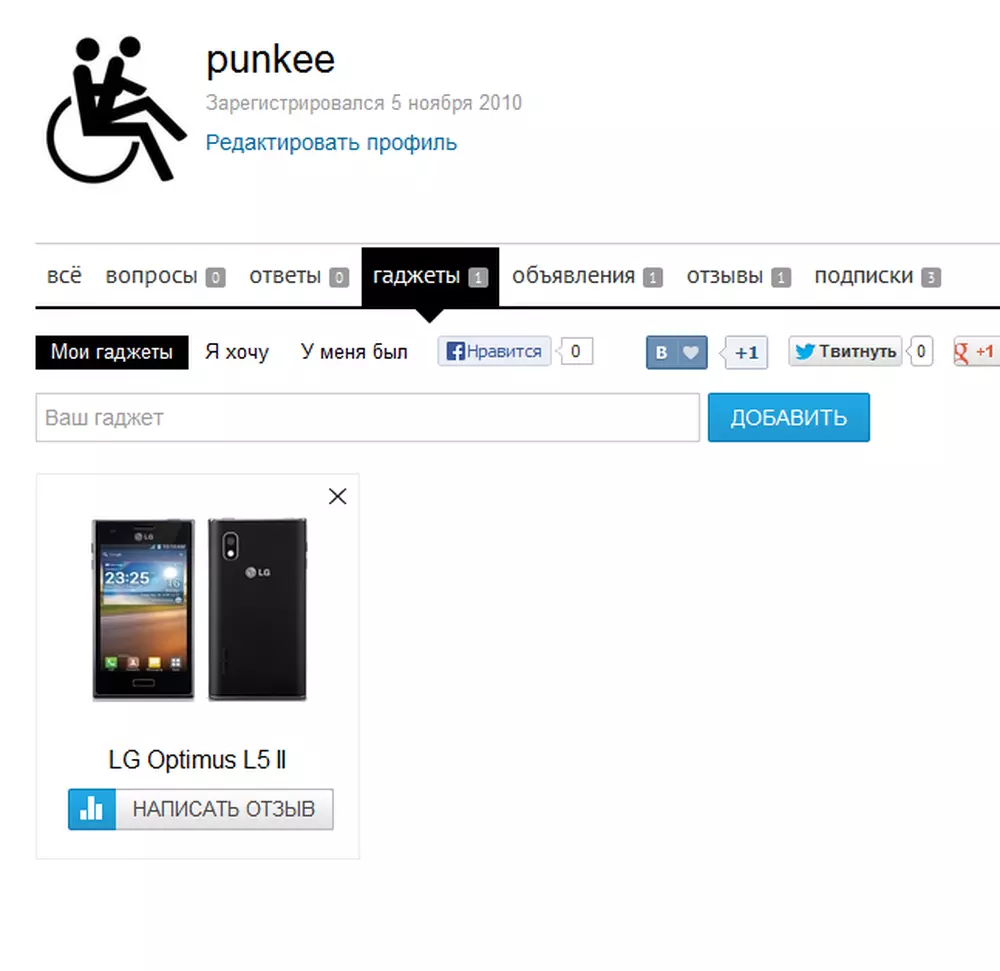1000x971 pixels.
Task: Remove LG Optimus L5 II with the X icon
Action: coord(337,496)
